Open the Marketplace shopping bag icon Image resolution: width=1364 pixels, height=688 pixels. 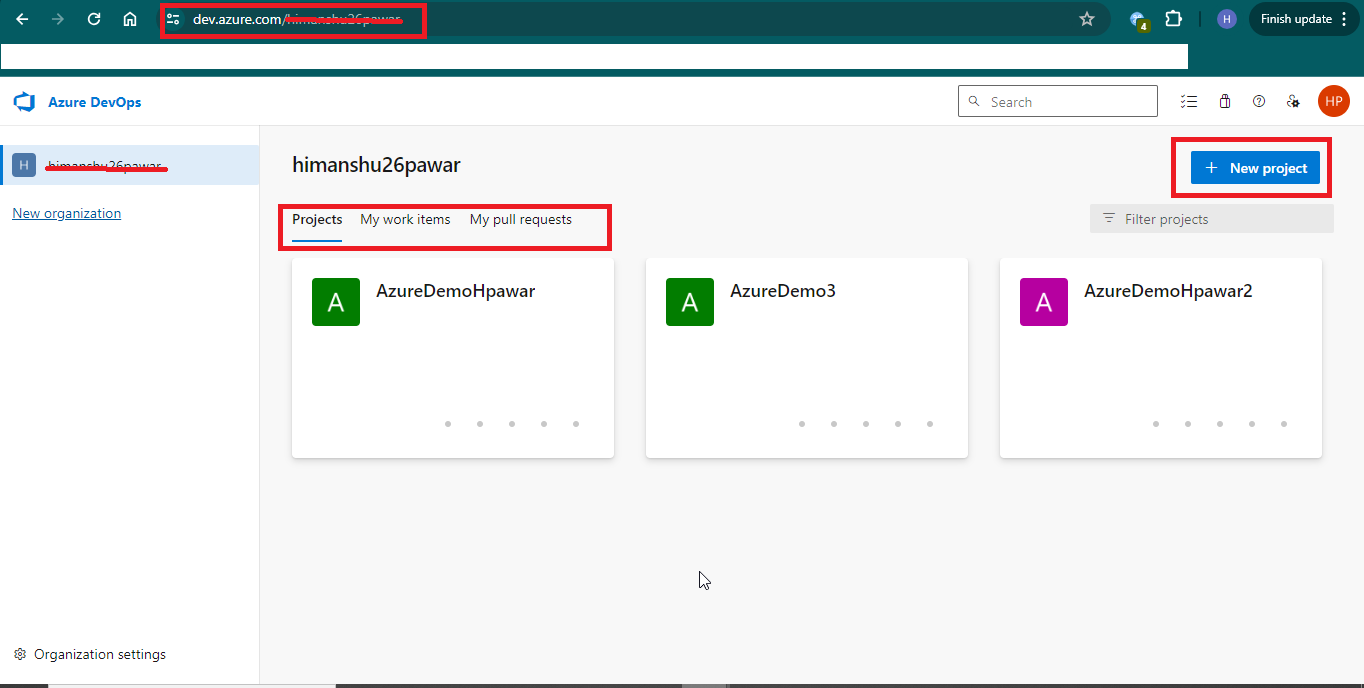[x=1224, y=100]
